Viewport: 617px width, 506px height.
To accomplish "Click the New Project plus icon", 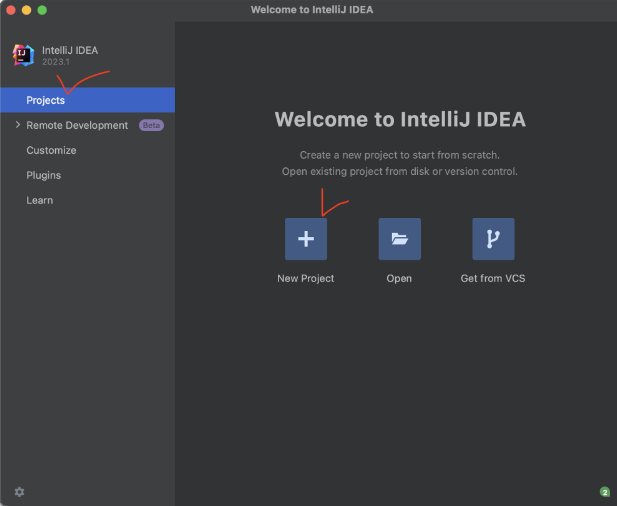I will (306, 239).
